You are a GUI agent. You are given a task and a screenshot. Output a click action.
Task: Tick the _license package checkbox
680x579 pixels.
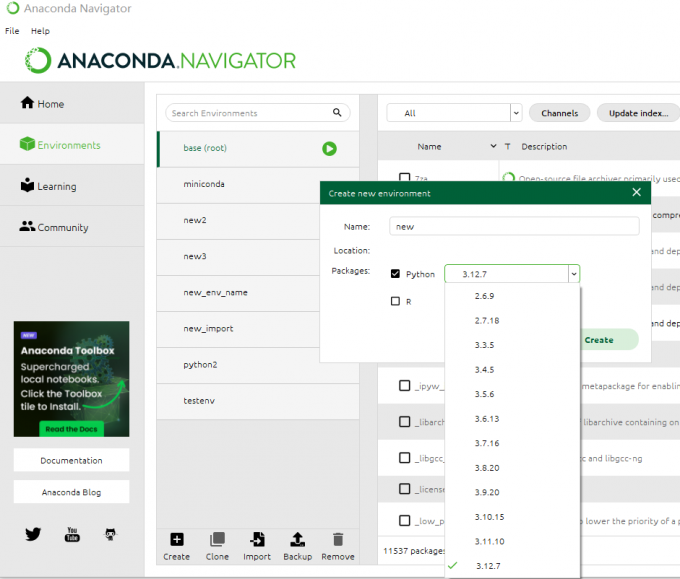[404, 489]
